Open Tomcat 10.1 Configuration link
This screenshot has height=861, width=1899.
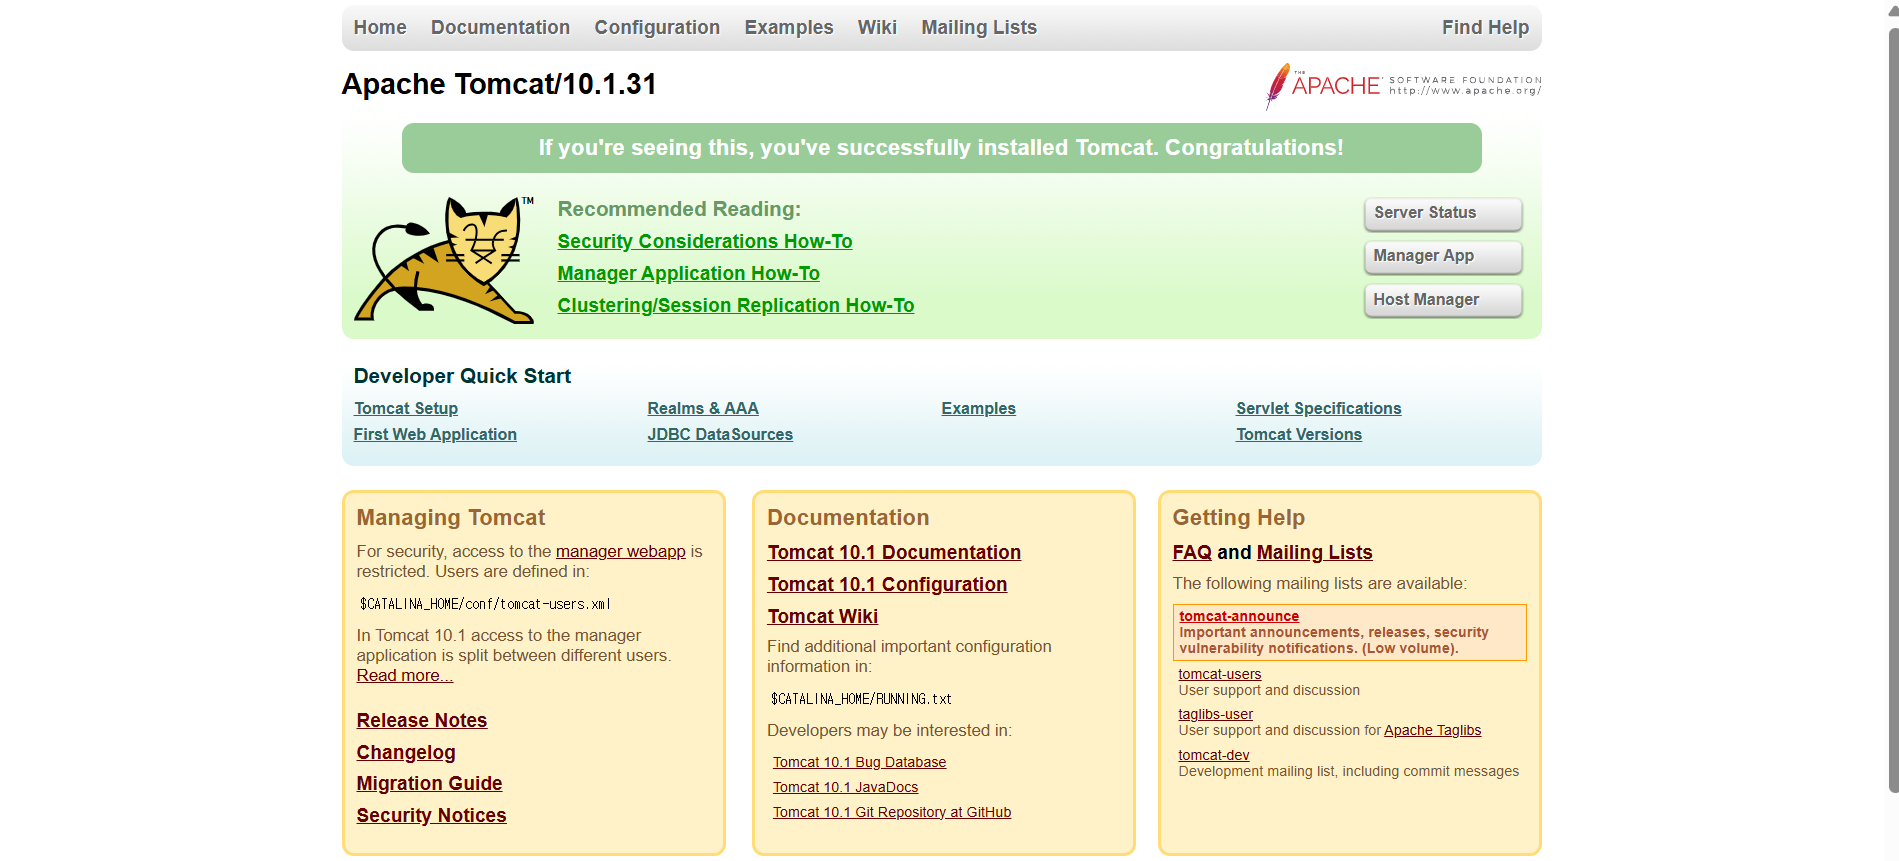[887, 584]
